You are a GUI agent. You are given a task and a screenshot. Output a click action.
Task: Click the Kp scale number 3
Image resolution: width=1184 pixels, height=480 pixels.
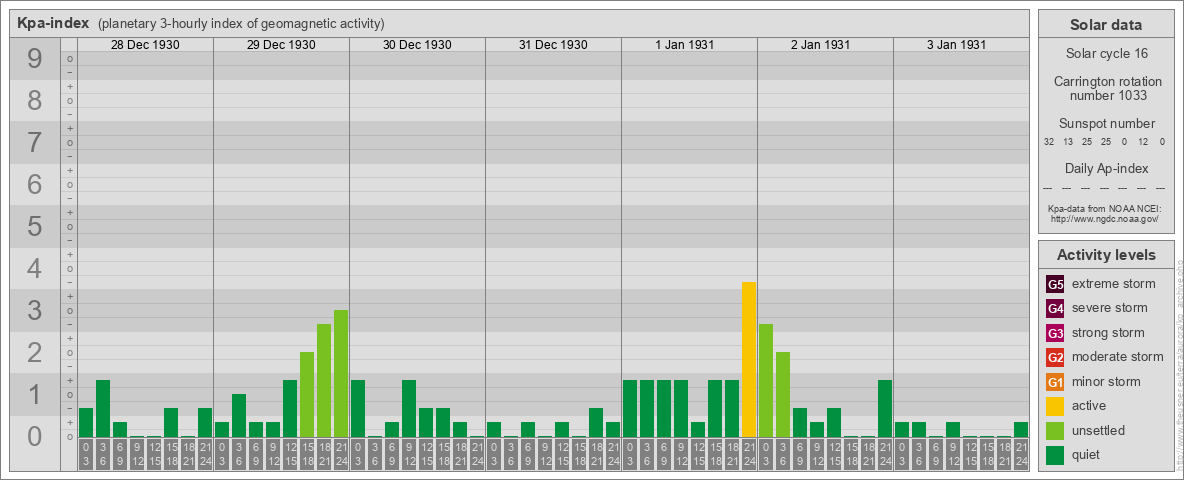(35, 310)
